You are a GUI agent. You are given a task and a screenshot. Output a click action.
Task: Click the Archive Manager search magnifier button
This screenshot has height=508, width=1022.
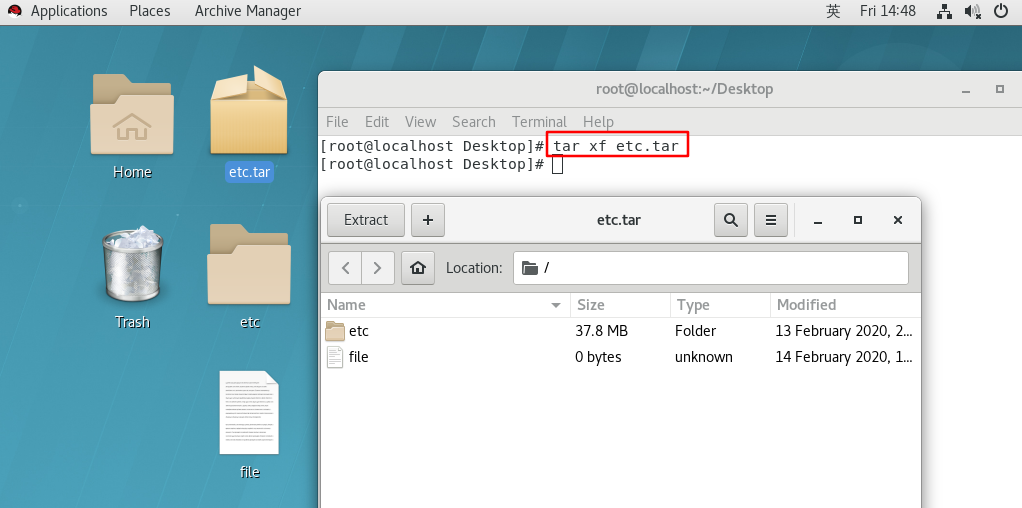[x=731, y=220]
